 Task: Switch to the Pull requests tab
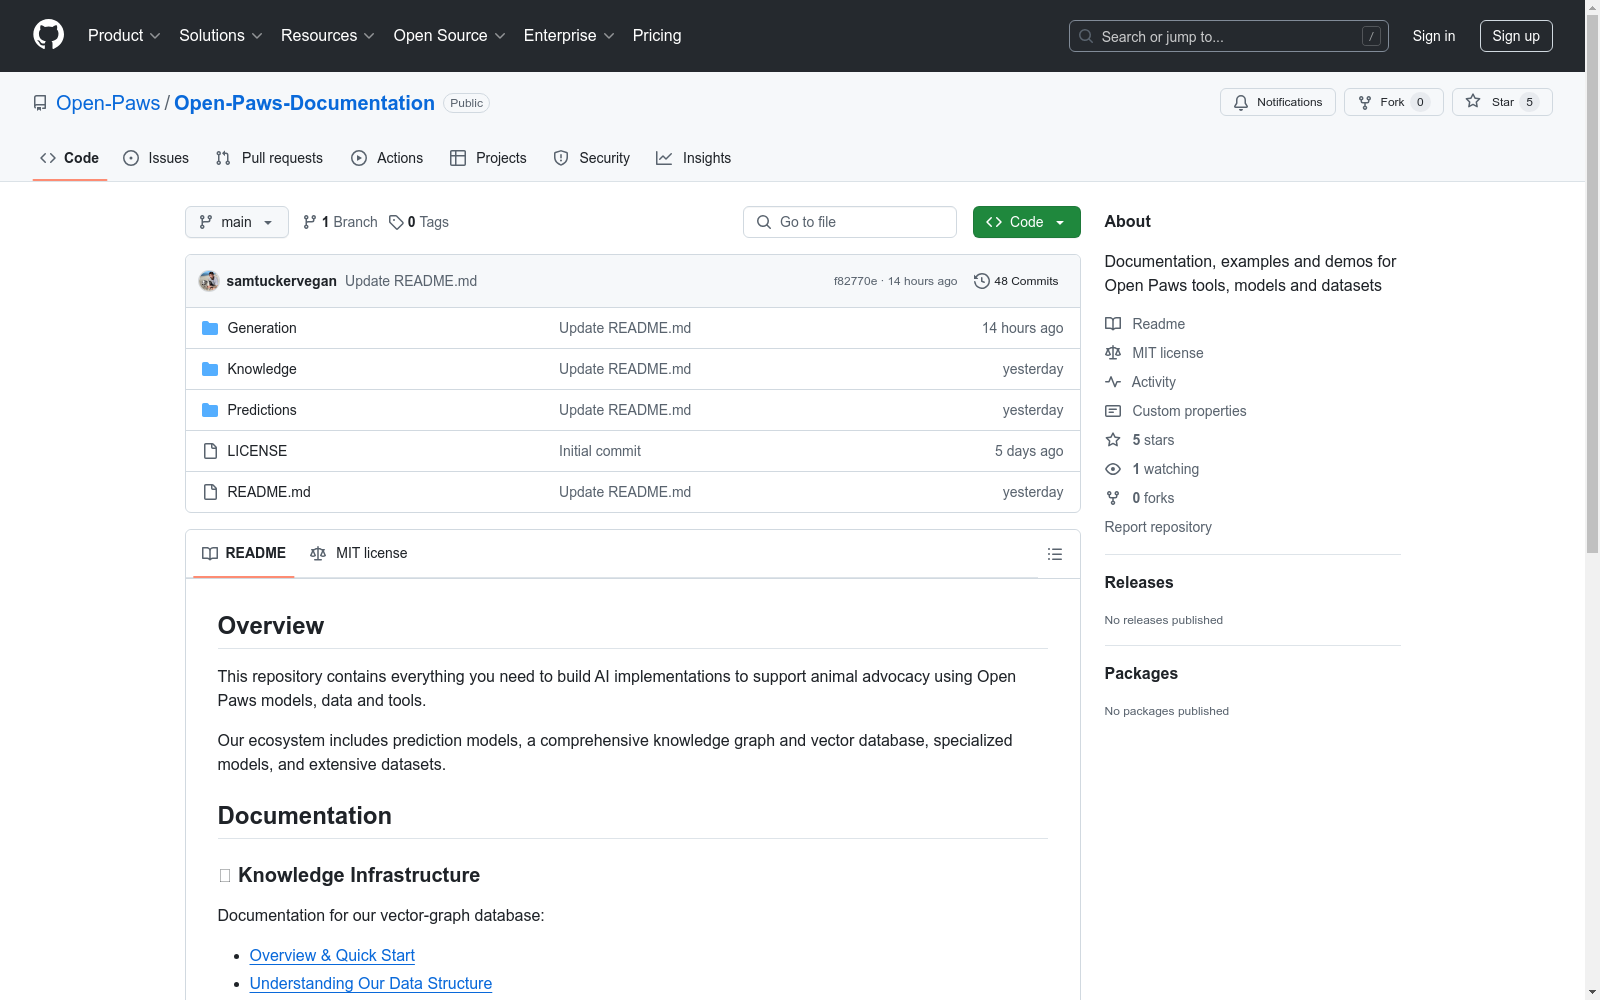click(269, 158)
